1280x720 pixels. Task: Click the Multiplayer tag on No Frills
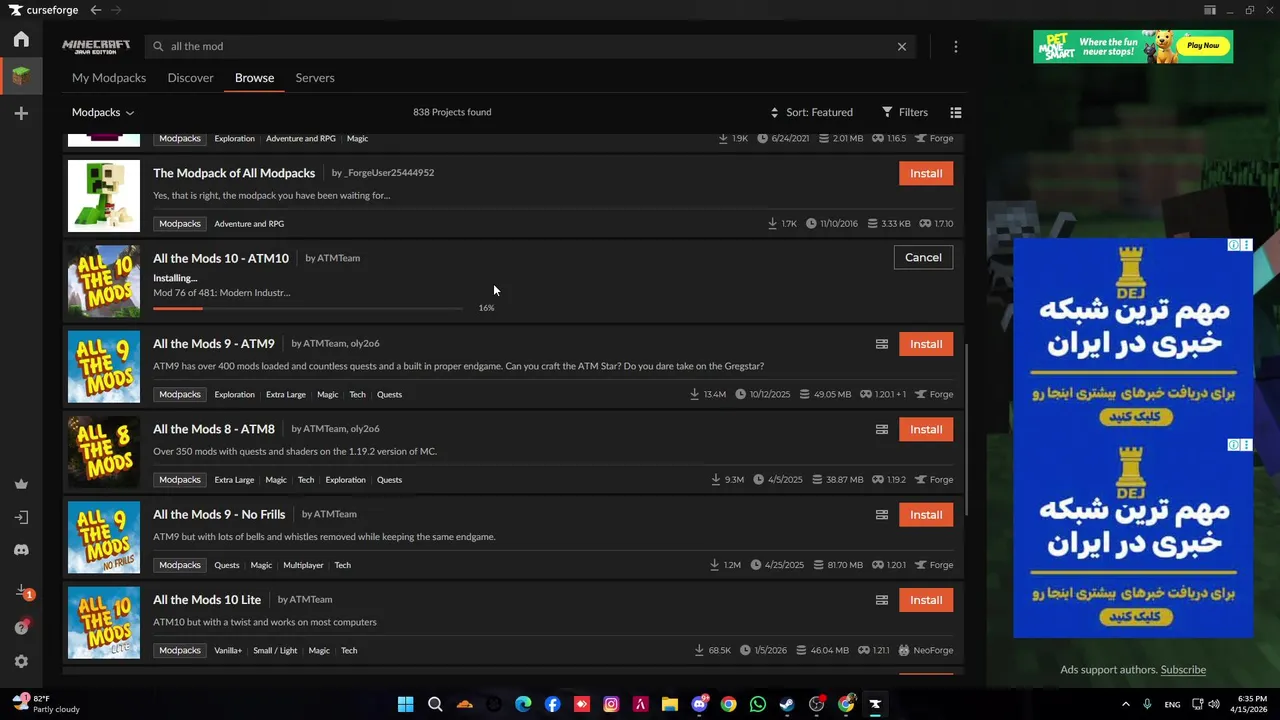303,565
